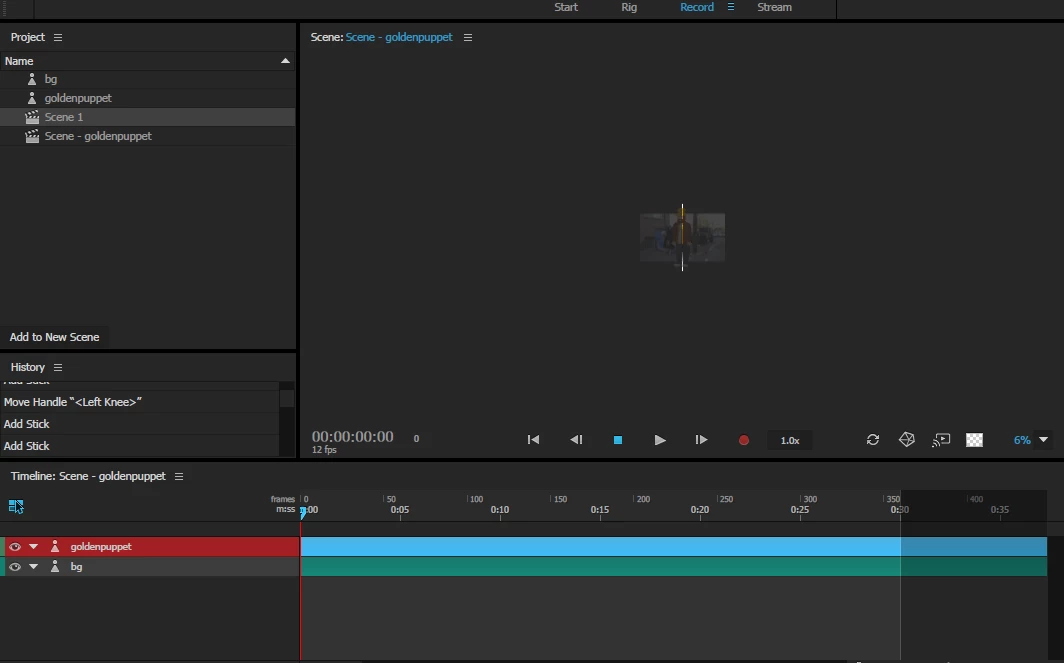The height and width of the screenshot is (663, 1064).
Task: Start recording with the red button
Action: (744, 440)
